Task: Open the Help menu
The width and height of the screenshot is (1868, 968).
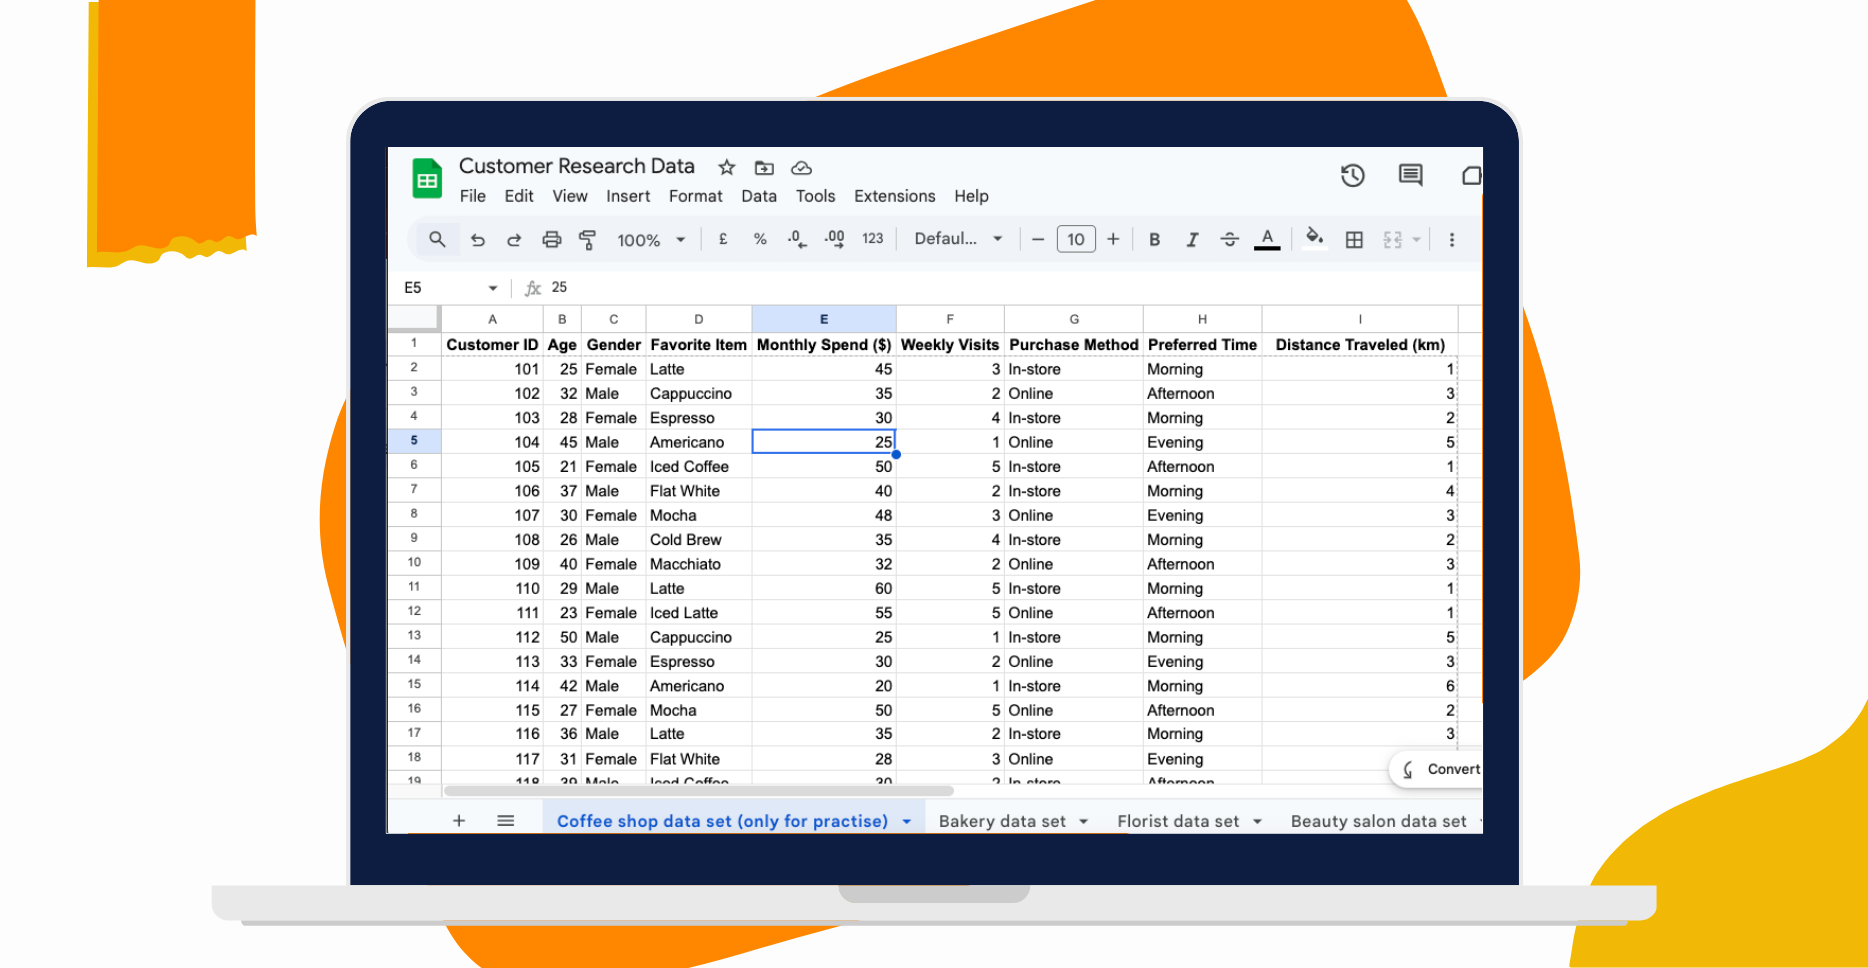Action: pyautogui.click(x=971, y=196)
